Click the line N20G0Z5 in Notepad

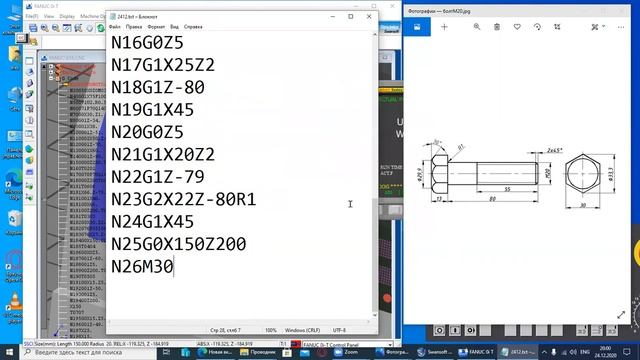tap(147, 132)
